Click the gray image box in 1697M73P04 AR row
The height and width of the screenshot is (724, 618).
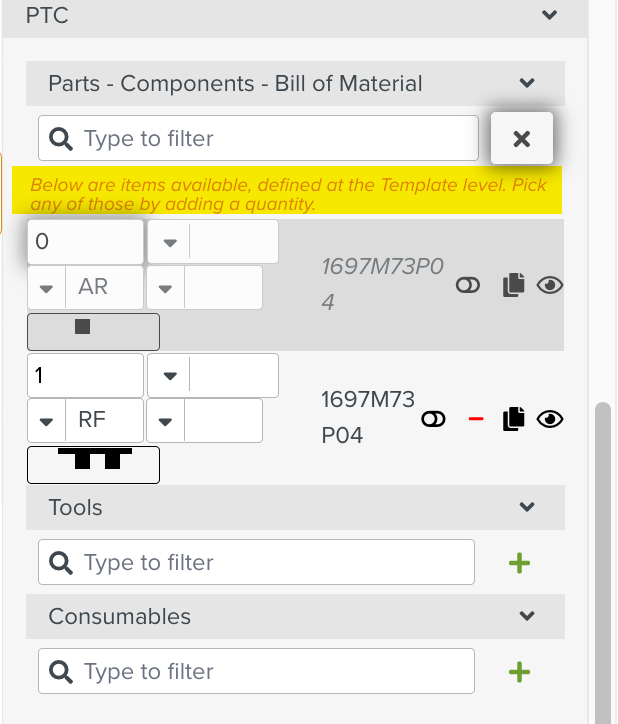[93, 332]
